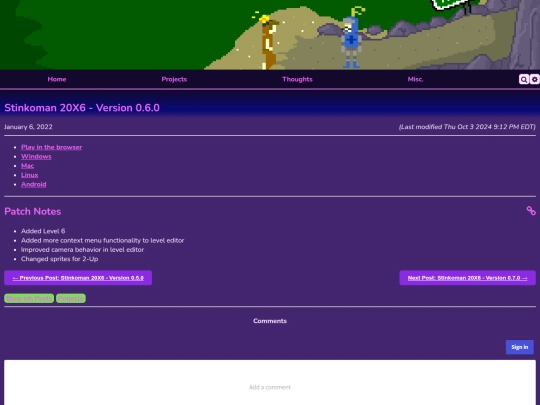Select the Improved camera behavior patch note
The height and width of the screenshot is (405, 540).
(82, 250)
